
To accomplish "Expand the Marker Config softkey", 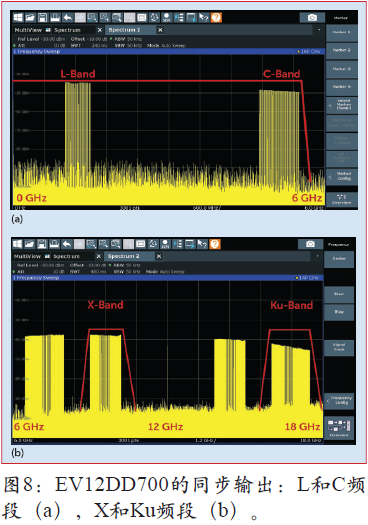I will click(342, 176).
